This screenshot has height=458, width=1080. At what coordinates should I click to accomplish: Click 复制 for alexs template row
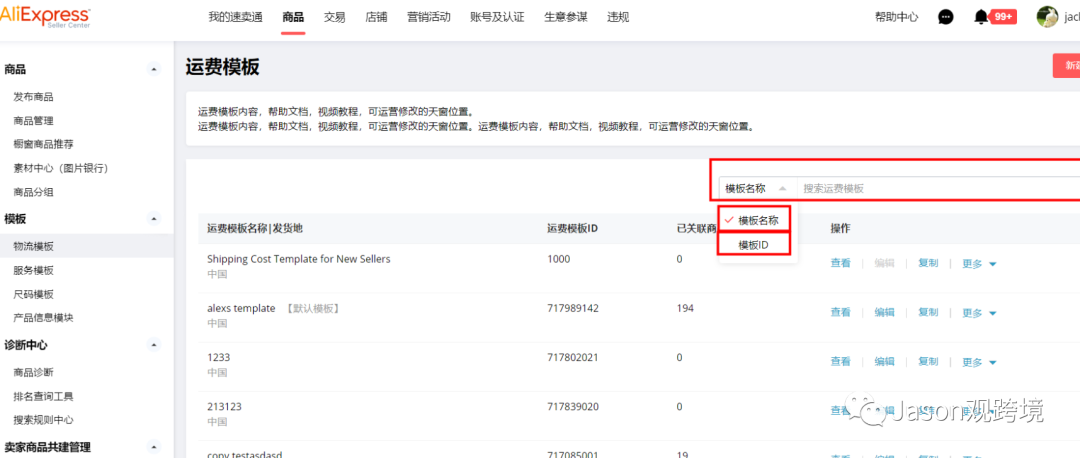point(928,312)
